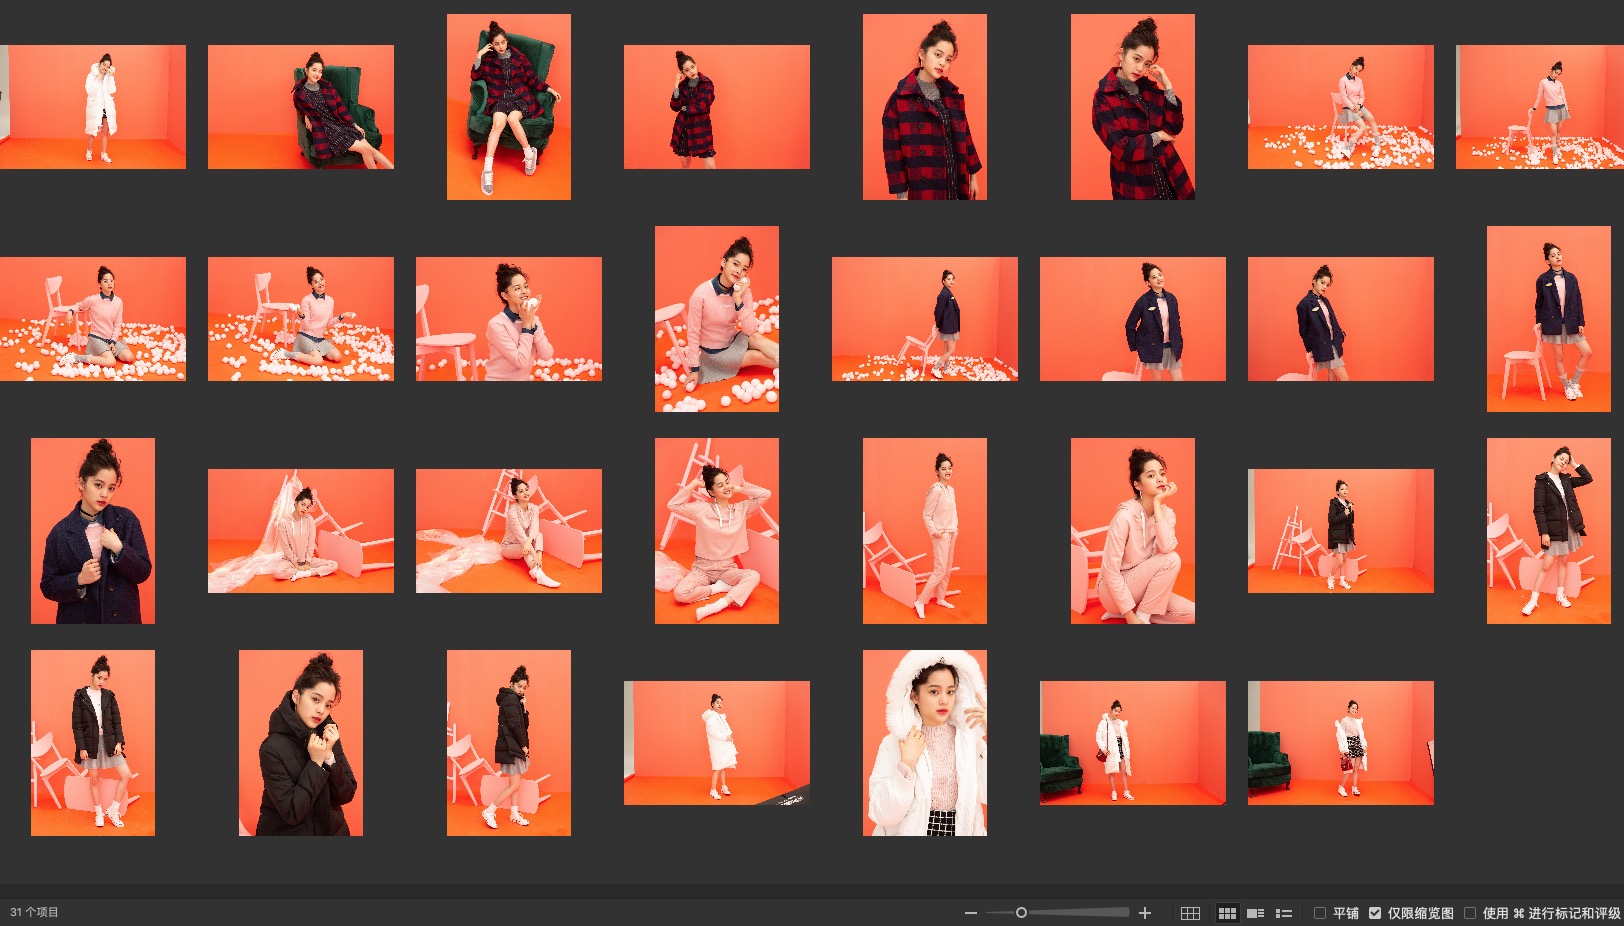Open the vertical photo of woman in green armchair
This screenshot has width=1624, height=926.
508,107
